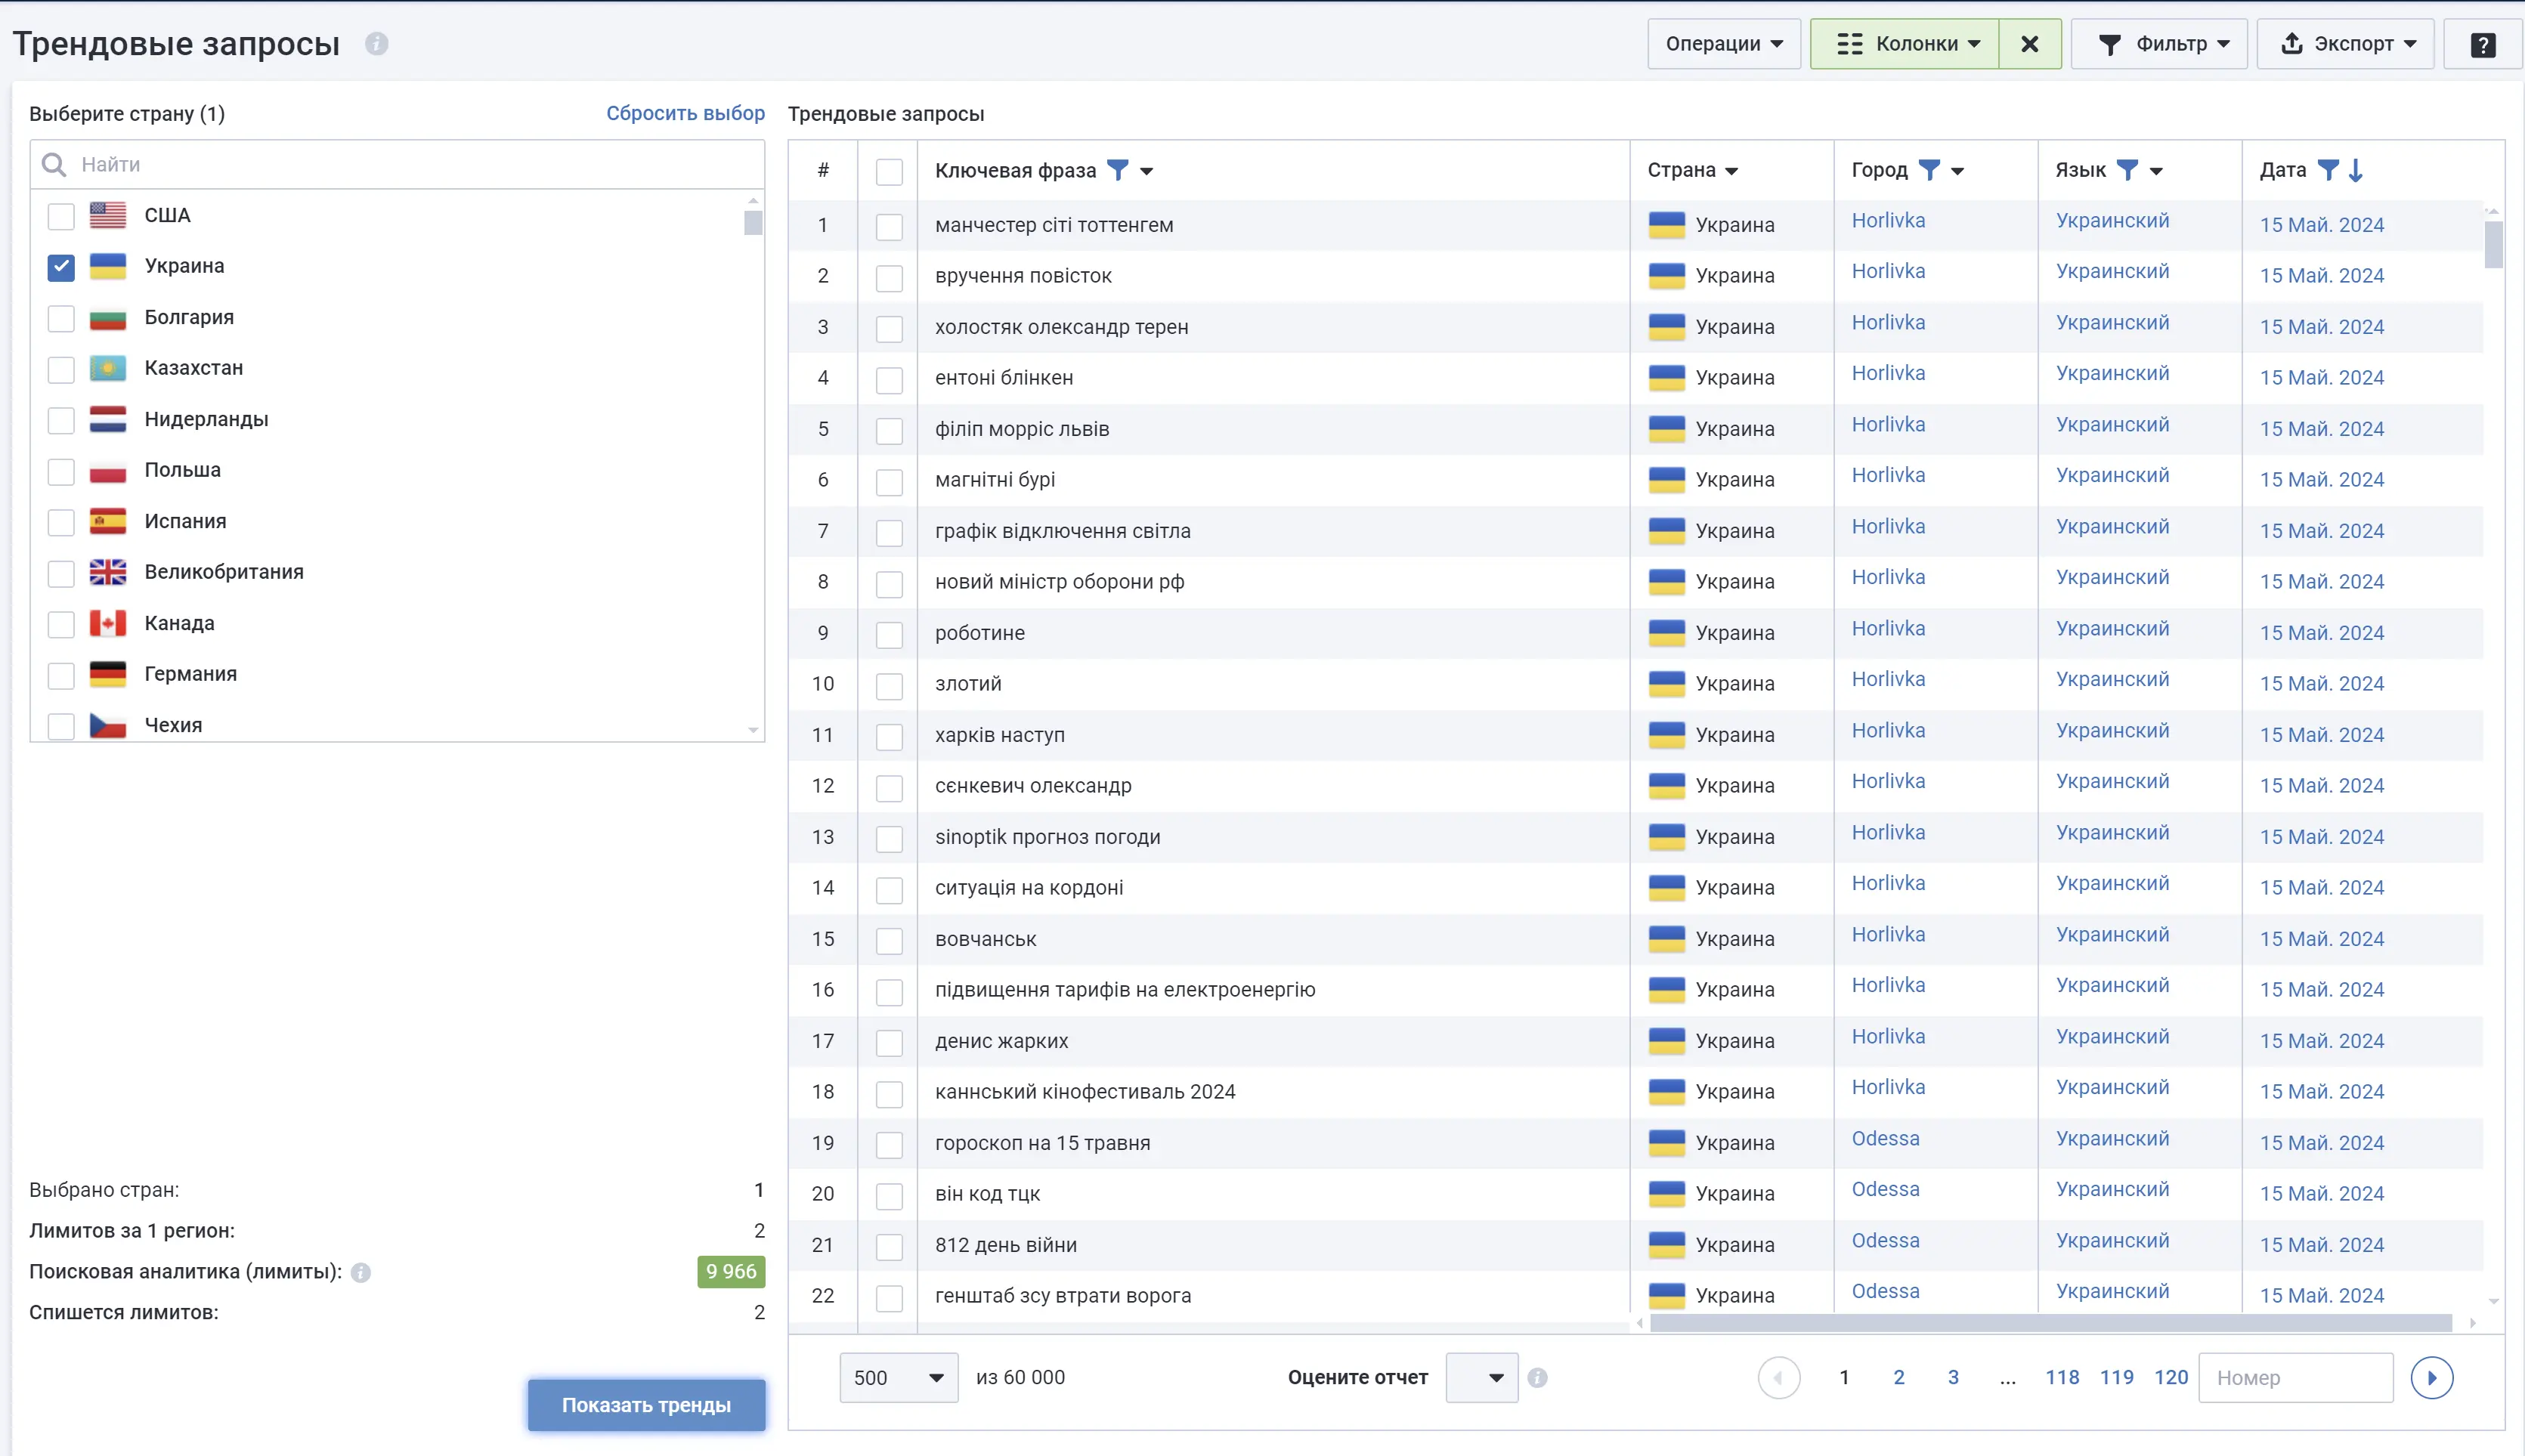Select row checkbox for магнітні бурі
The image size is (2525, 1456).
point(889,482)
